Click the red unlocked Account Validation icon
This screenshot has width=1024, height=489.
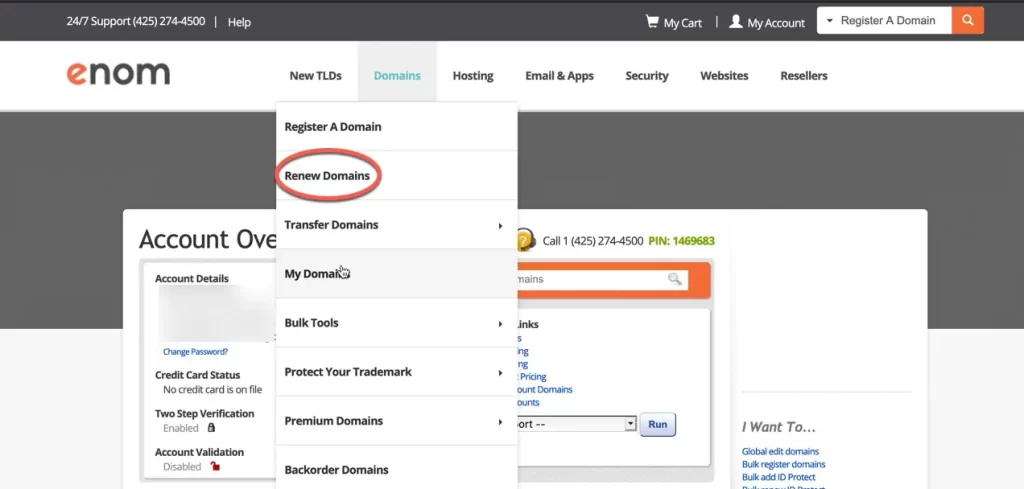click(x=214, y=466)
